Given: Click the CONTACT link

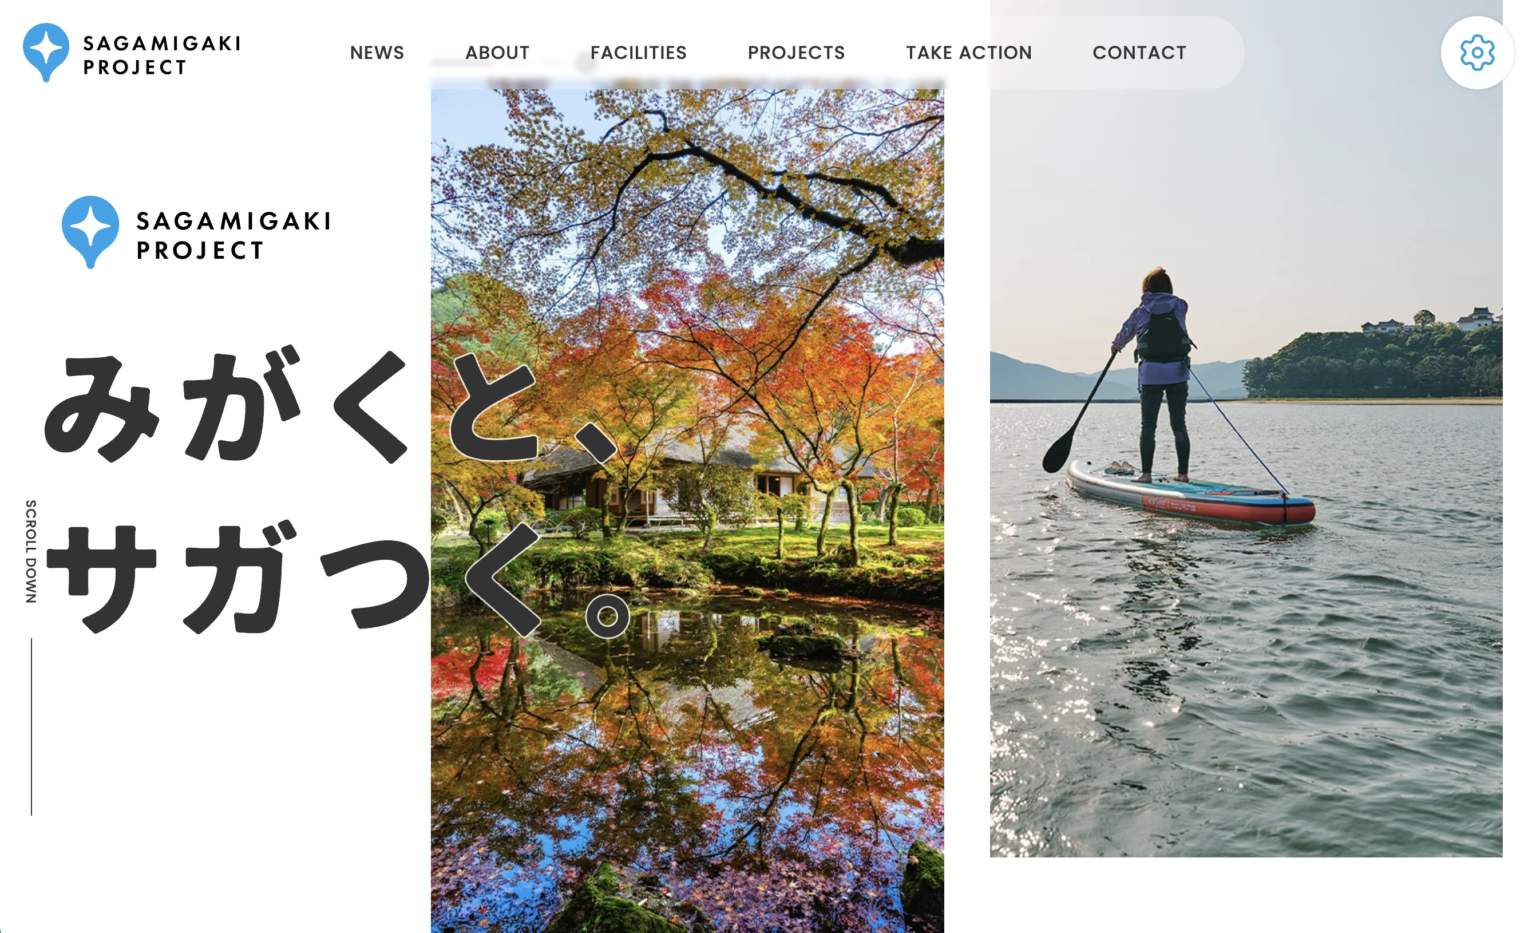Looking at the screenshot, I should 1139,53.
